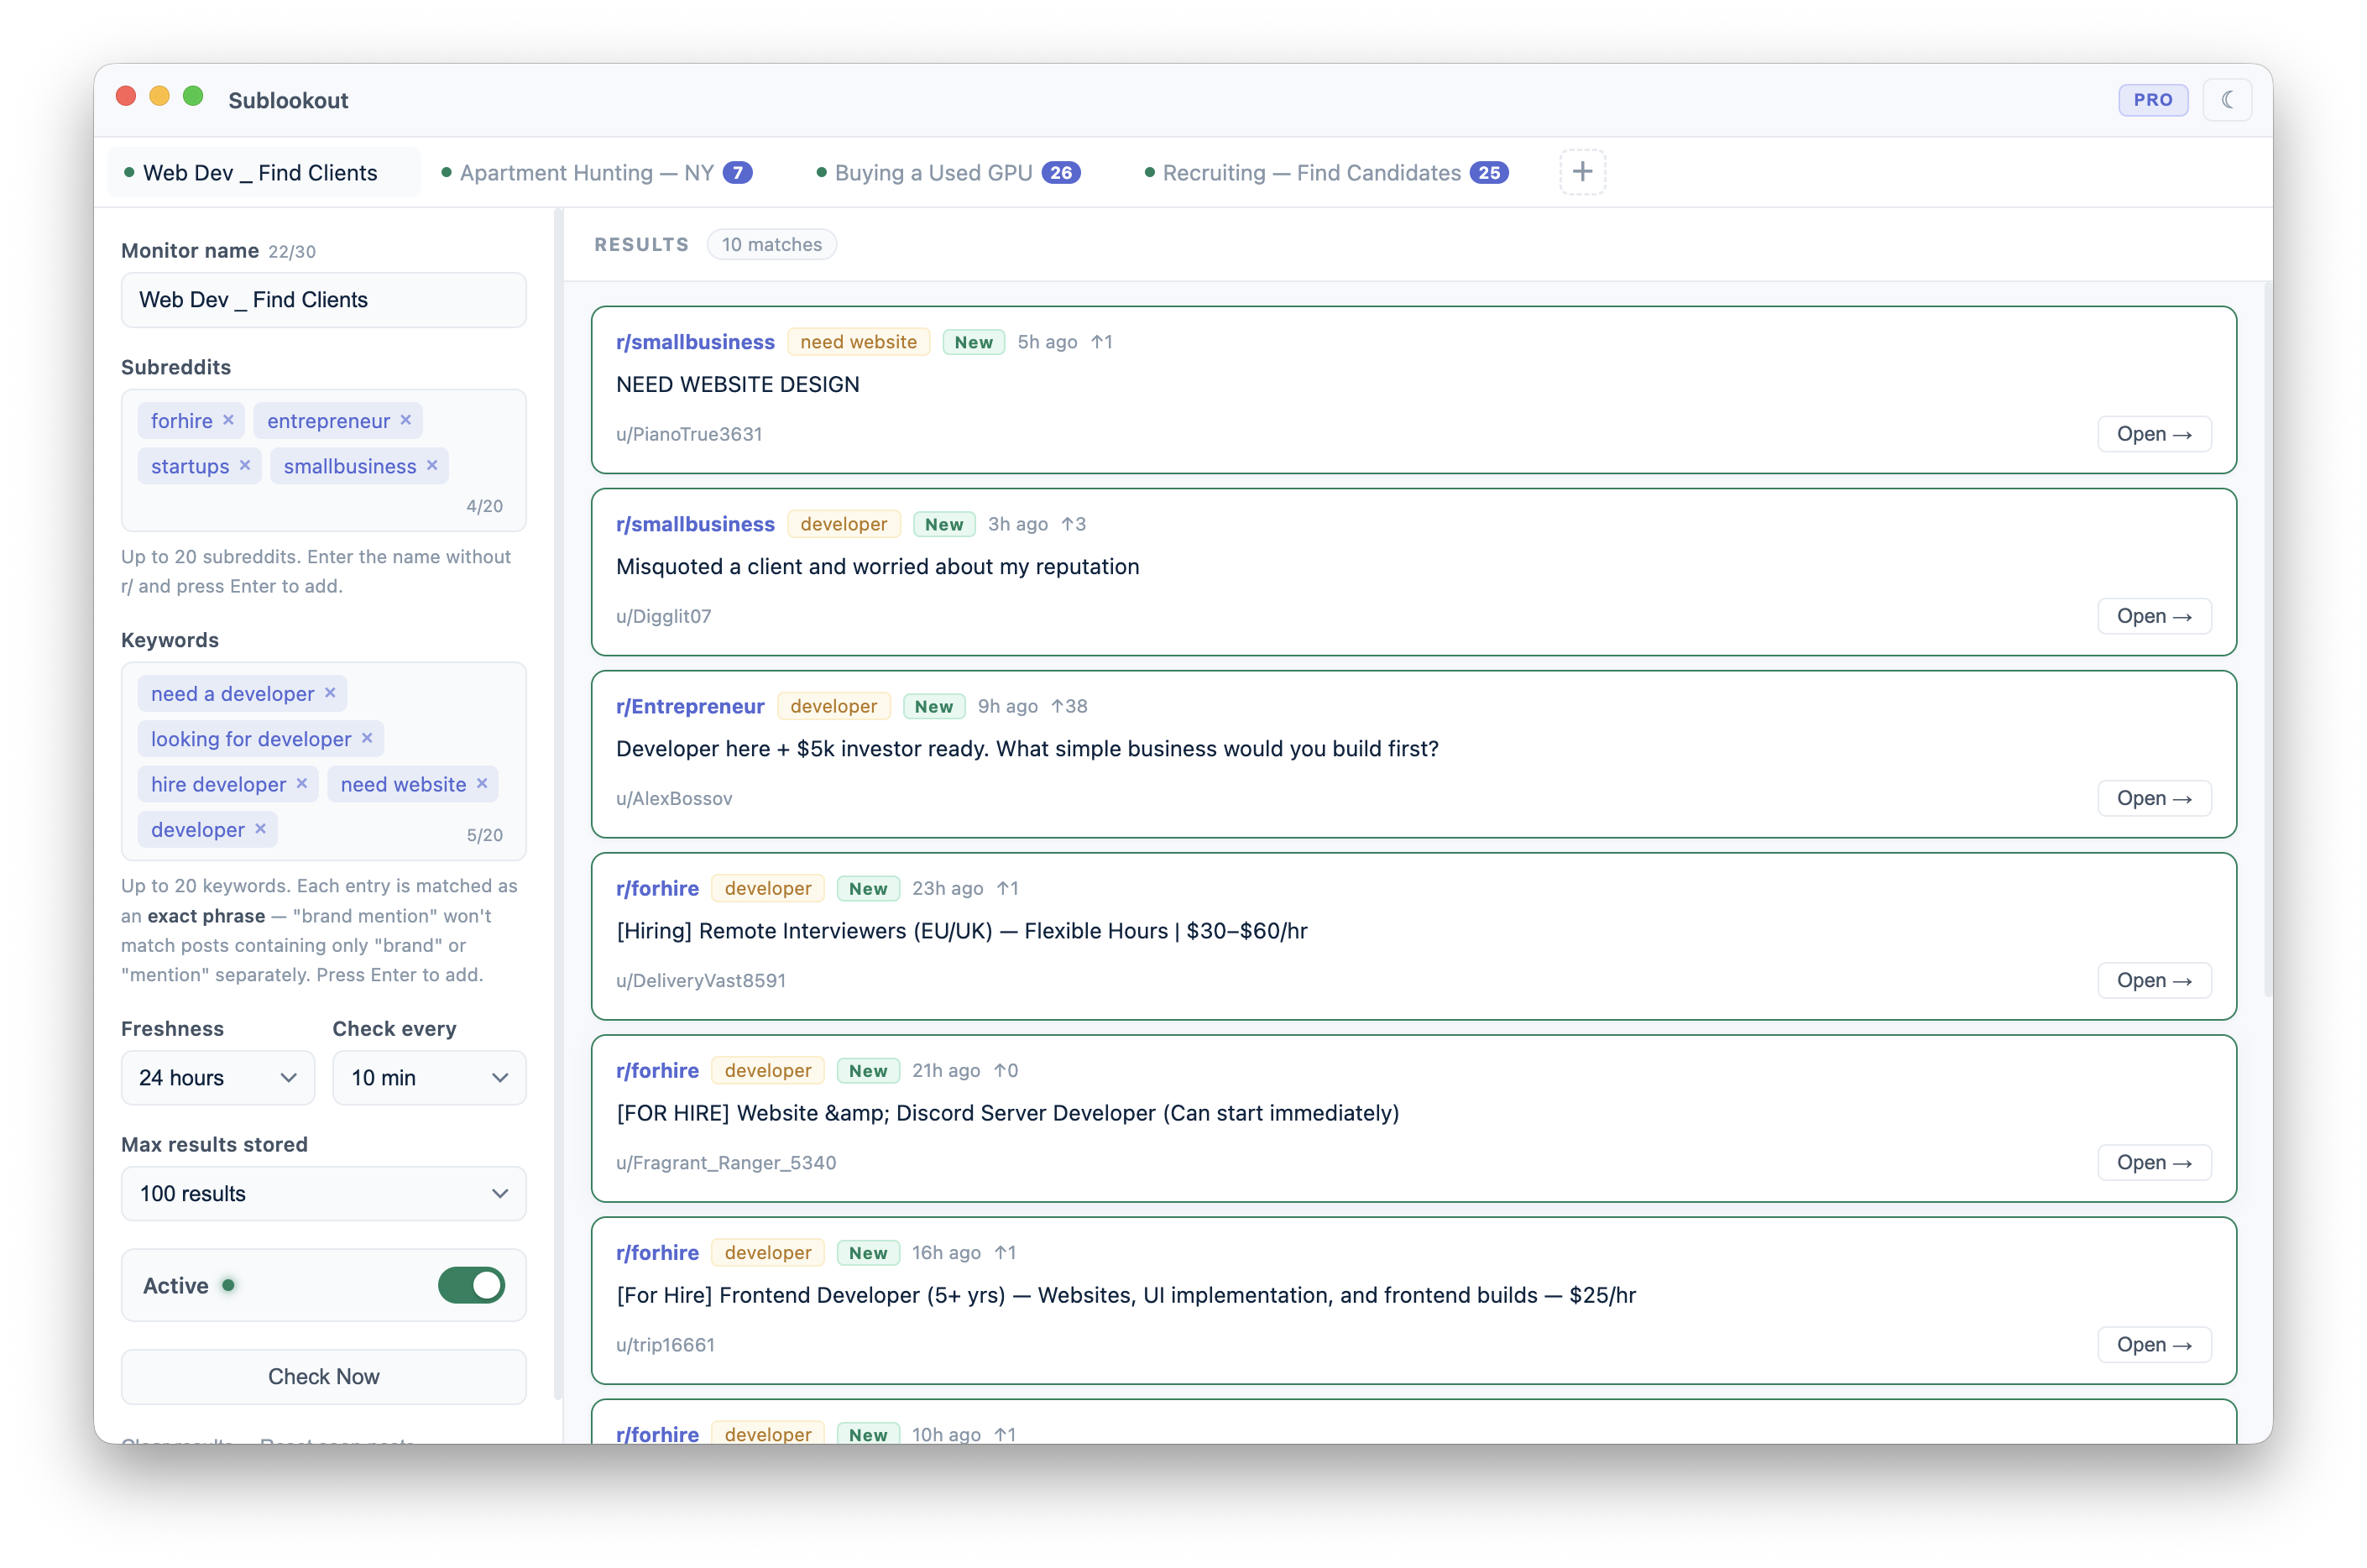Click the plus icon to add a new monitor
Screen dimensions: 2367x1568
coord(1582,171)
